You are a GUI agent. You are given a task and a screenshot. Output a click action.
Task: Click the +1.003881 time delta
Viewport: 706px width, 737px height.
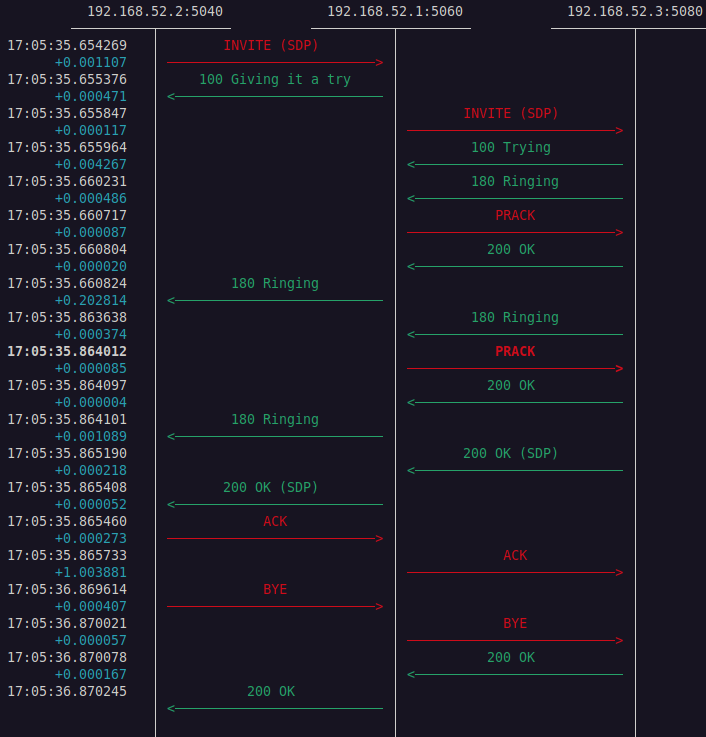(91, 573)
